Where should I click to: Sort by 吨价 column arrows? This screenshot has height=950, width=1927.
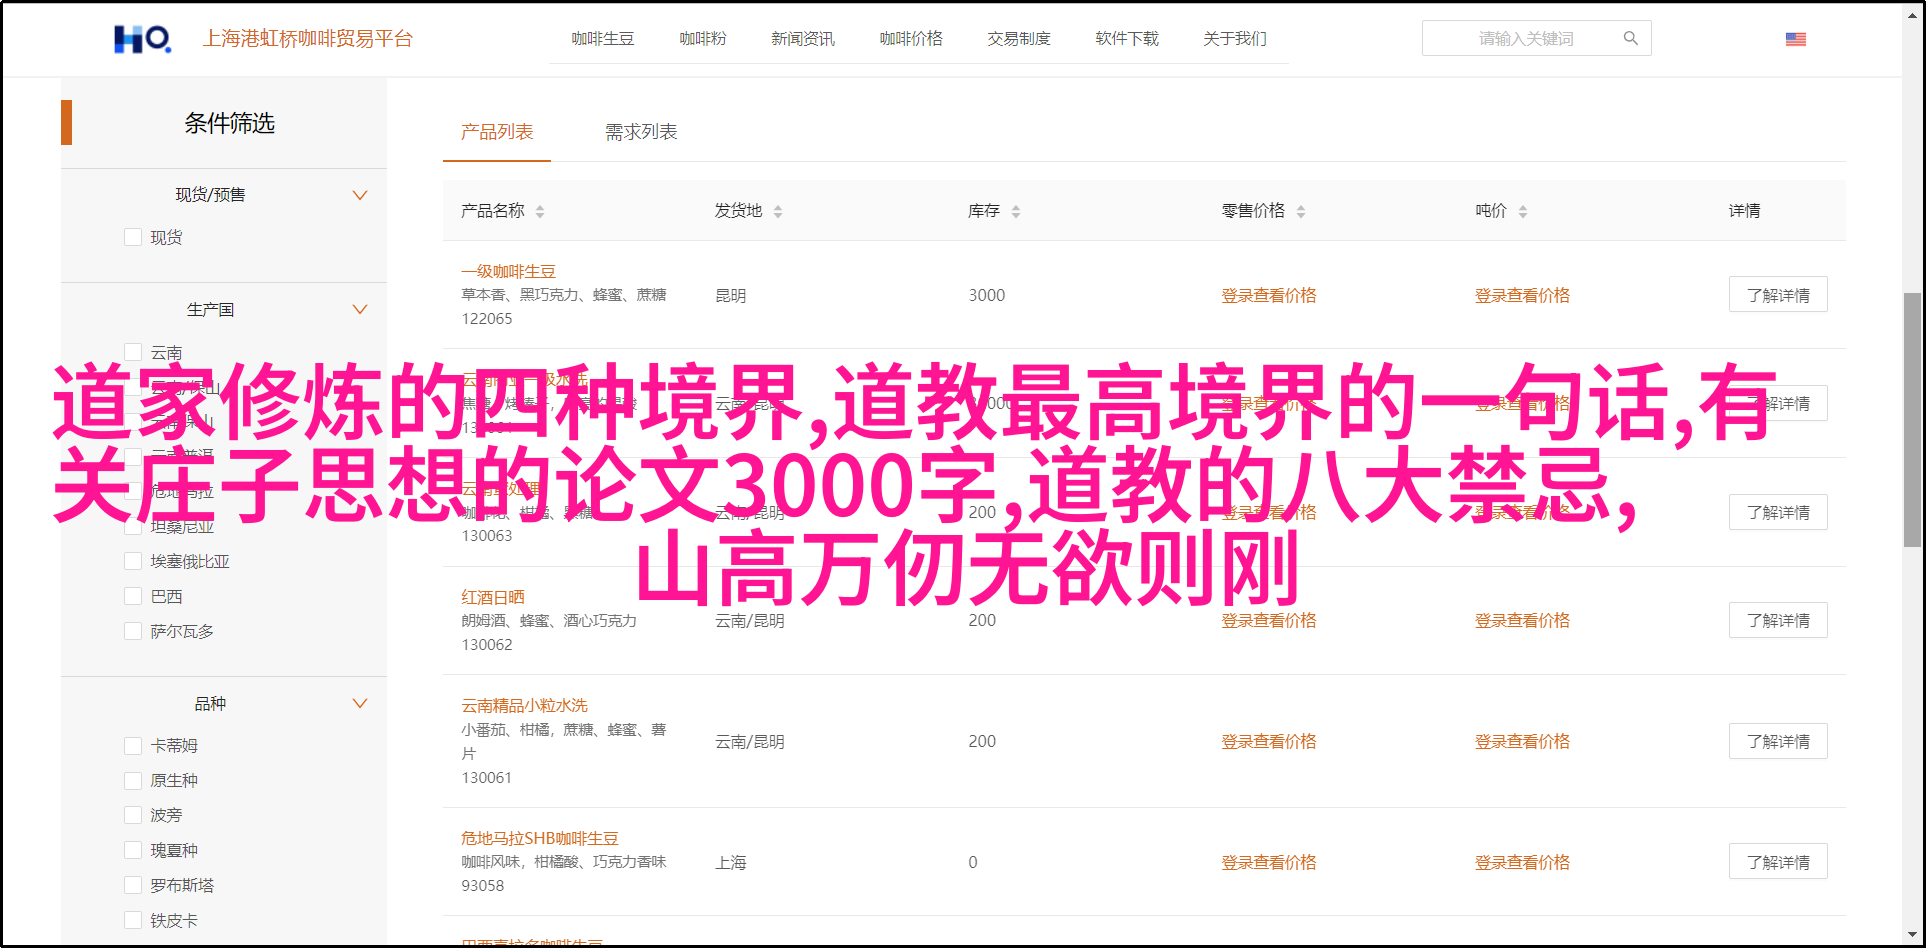coord(1523,211)
